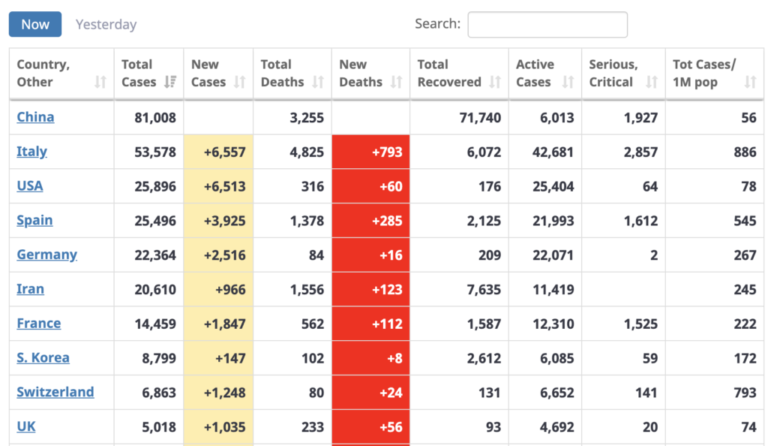Screen dimensions: 768x446
Task: Click the Country, Other header text
Action: 43,73
